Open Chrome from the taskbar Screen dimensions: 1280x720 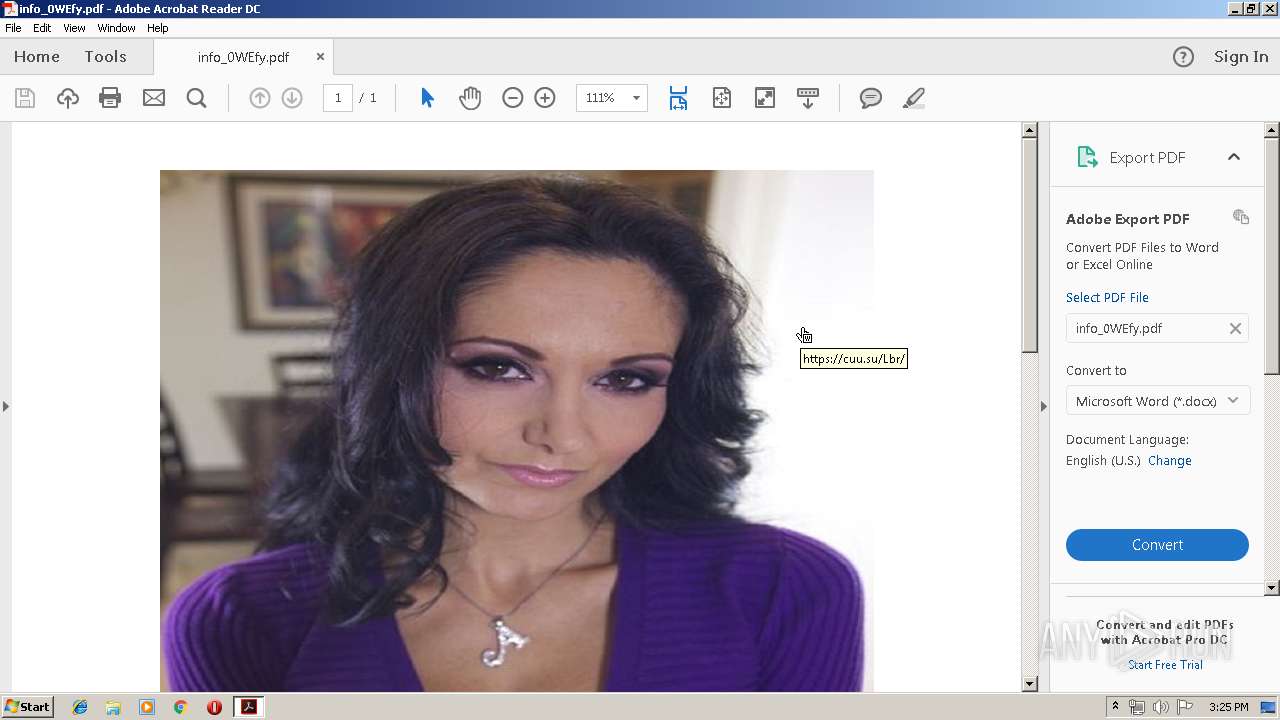[180, 707]
